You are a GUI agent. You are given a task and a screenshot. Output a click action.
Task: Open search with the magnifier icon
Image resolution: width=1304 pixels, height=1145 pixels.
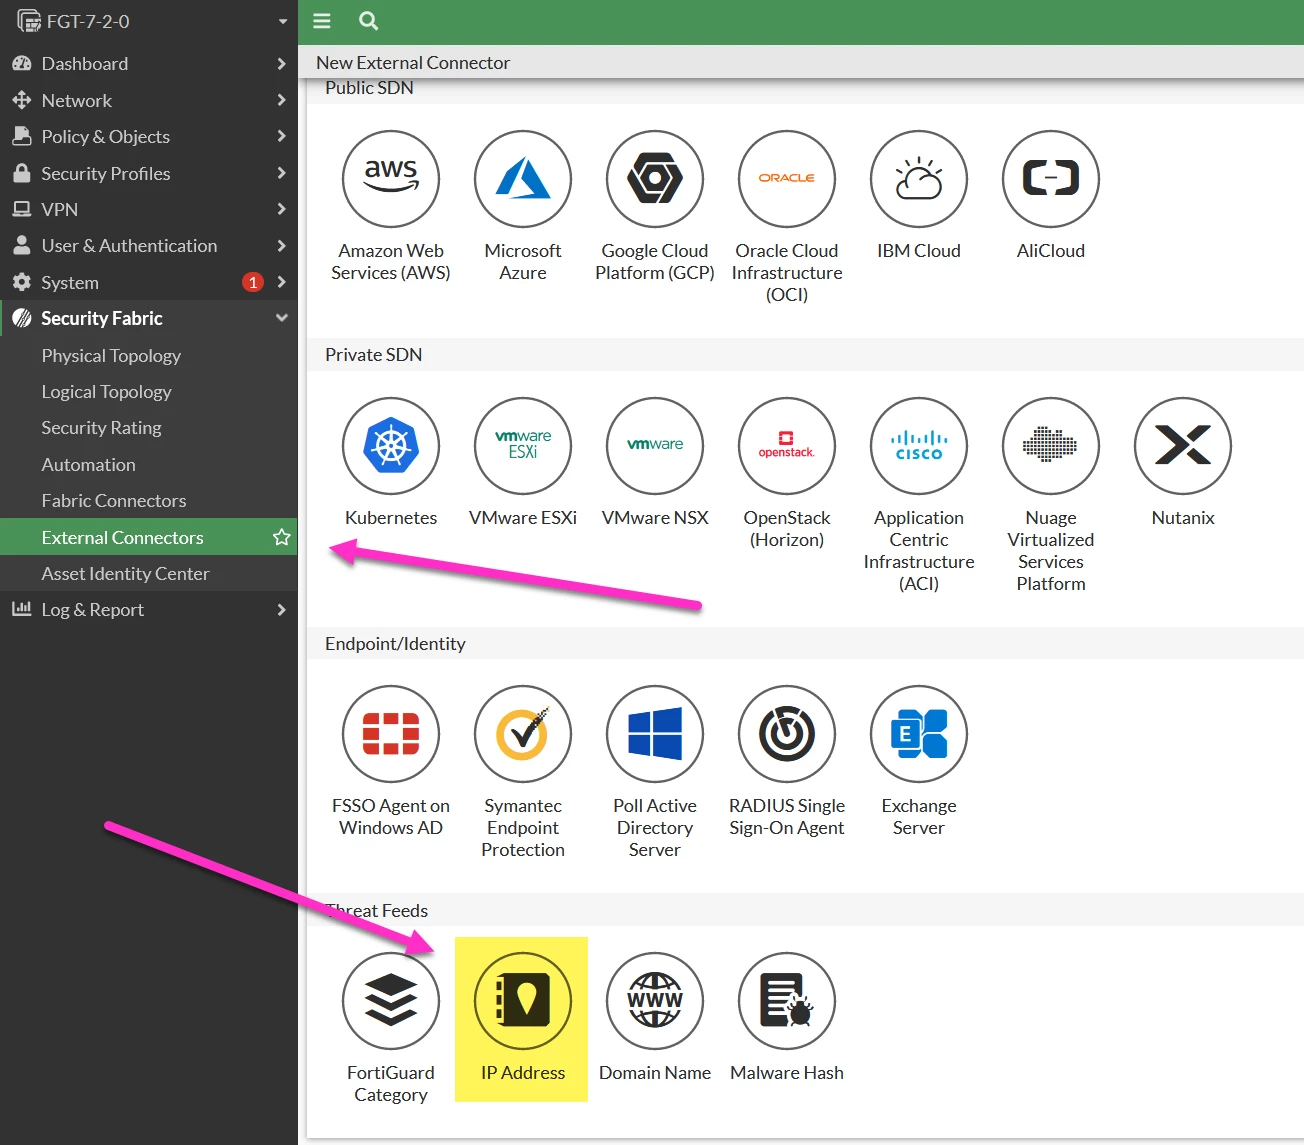[x=368, y=21]
